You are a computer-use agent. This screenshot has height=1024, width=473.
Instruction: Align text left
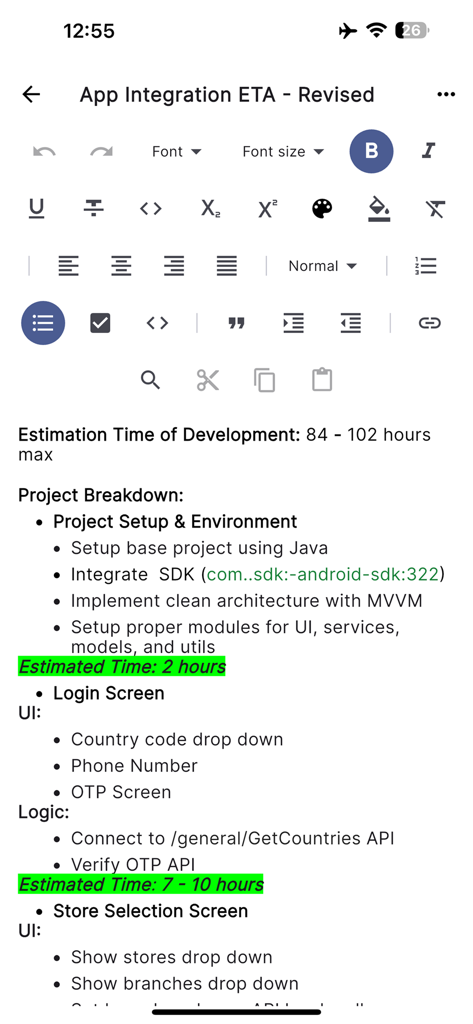pyautogui.click(x=69, y=266)
